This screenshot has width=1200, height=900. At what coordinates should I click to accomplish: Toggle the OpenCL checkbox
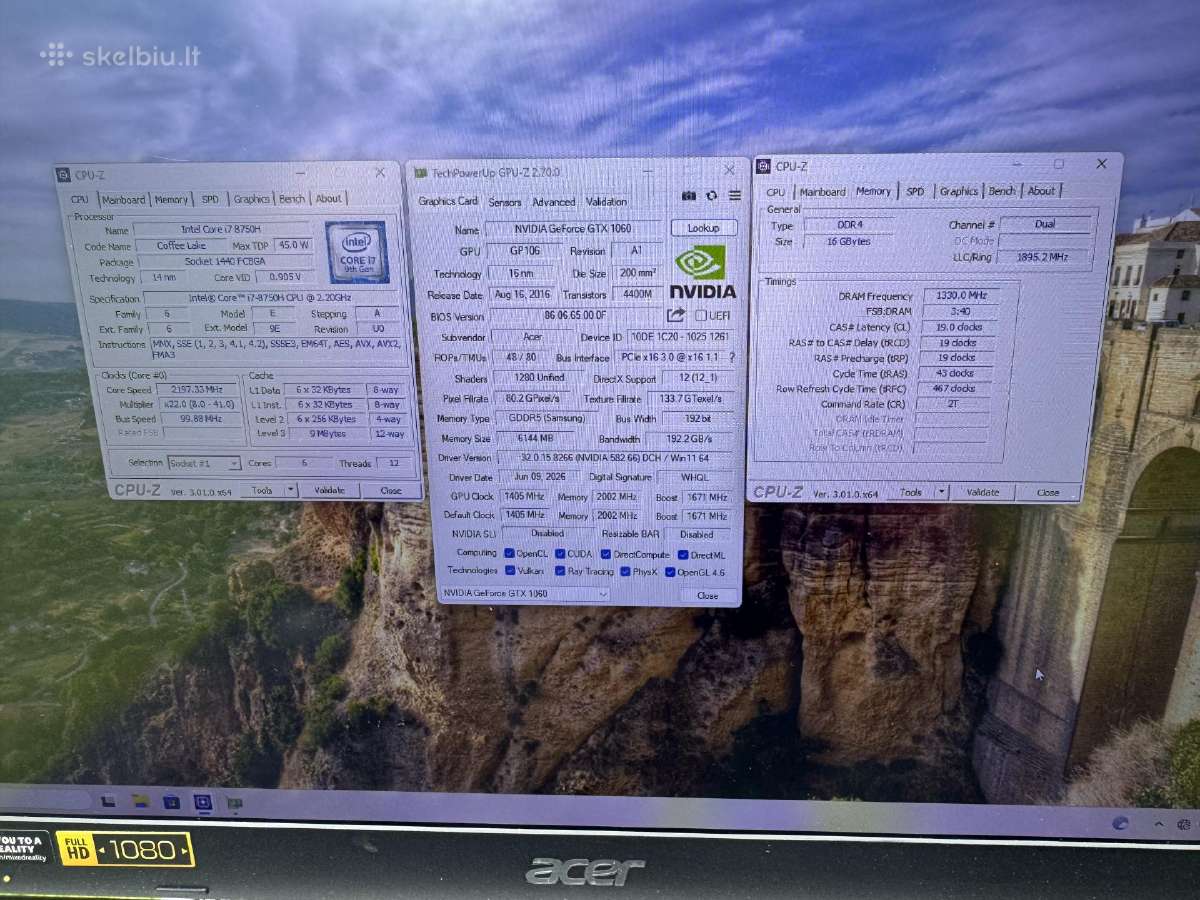[510, 553]
